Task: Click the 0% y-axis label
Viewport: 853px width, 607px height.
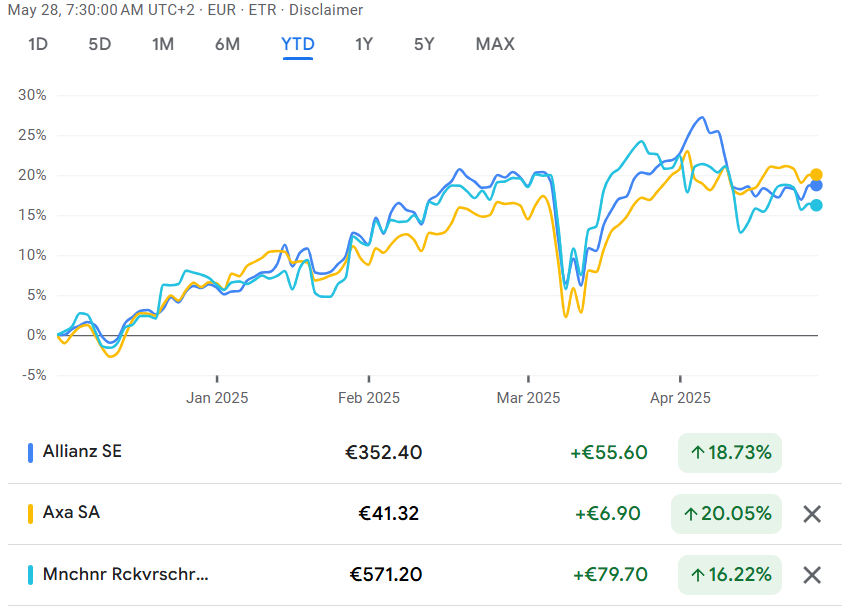Action: [36, 335]
